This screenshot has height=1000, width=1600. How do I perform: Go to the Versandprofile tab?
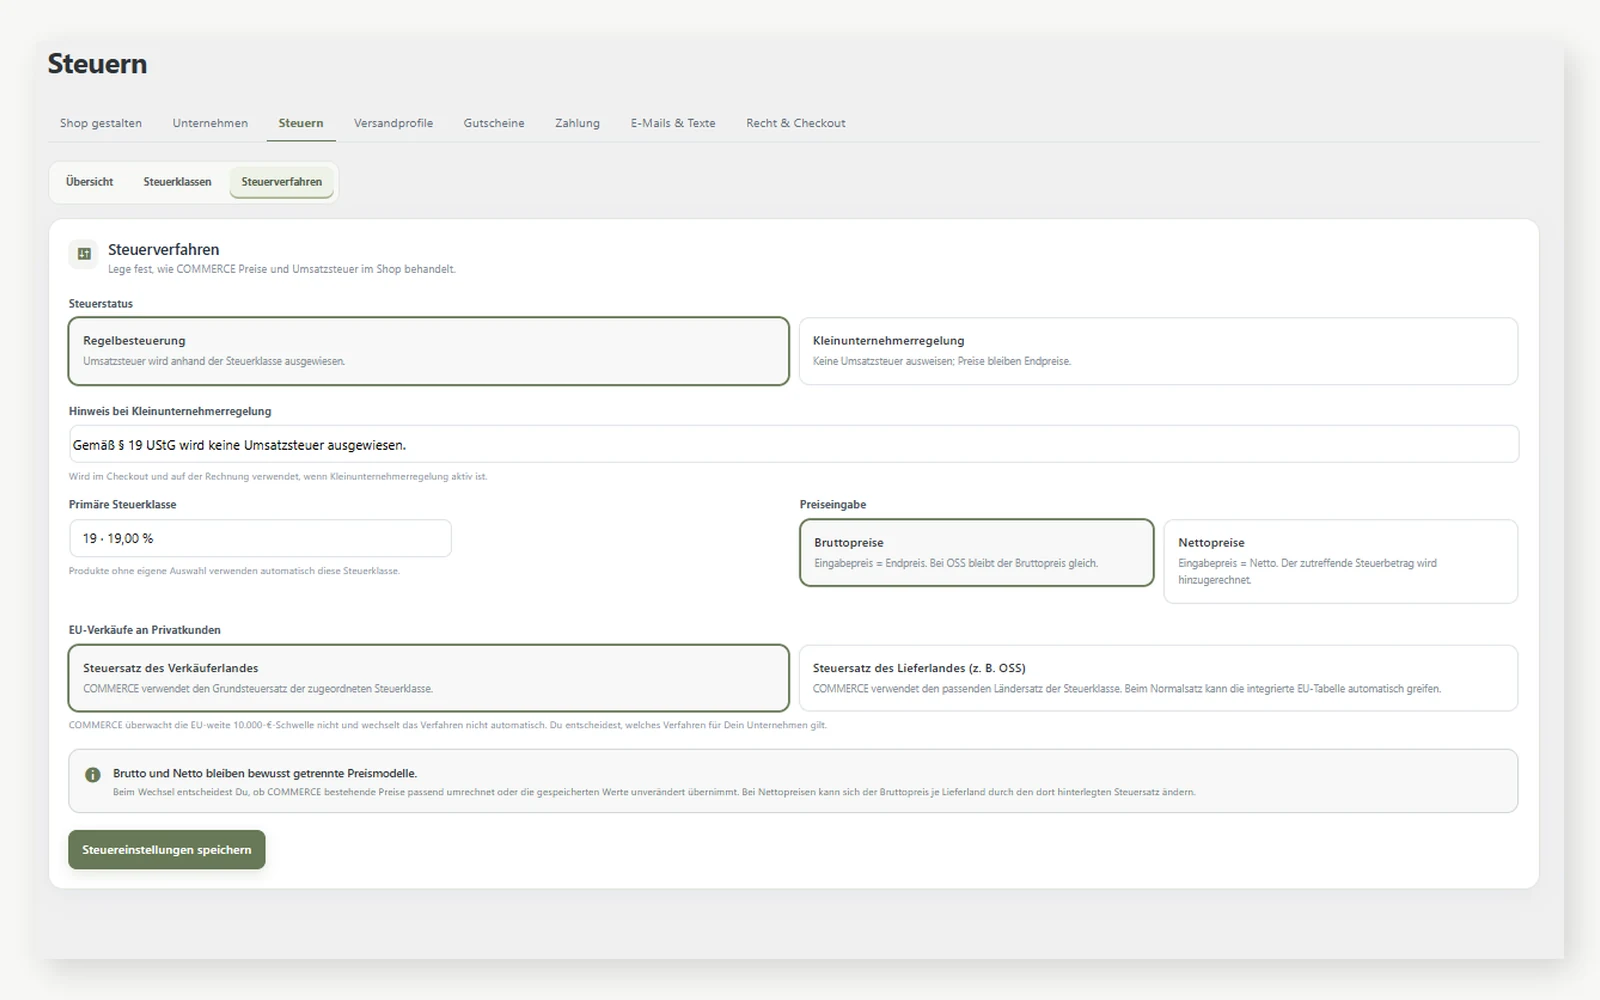[393, 123]
